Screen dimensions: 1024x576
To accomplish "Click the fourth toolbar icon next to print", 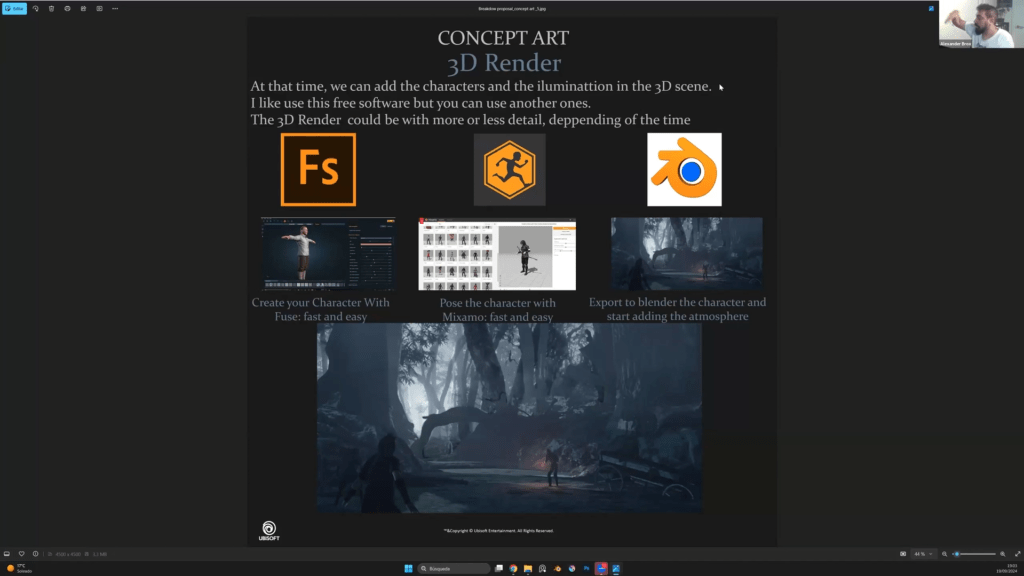I will [83, 8].
